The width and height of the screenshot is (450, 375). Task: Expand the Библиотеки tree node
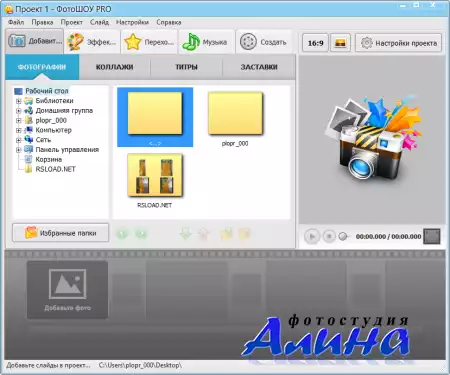pyautogui.click(x=19, y=101)
